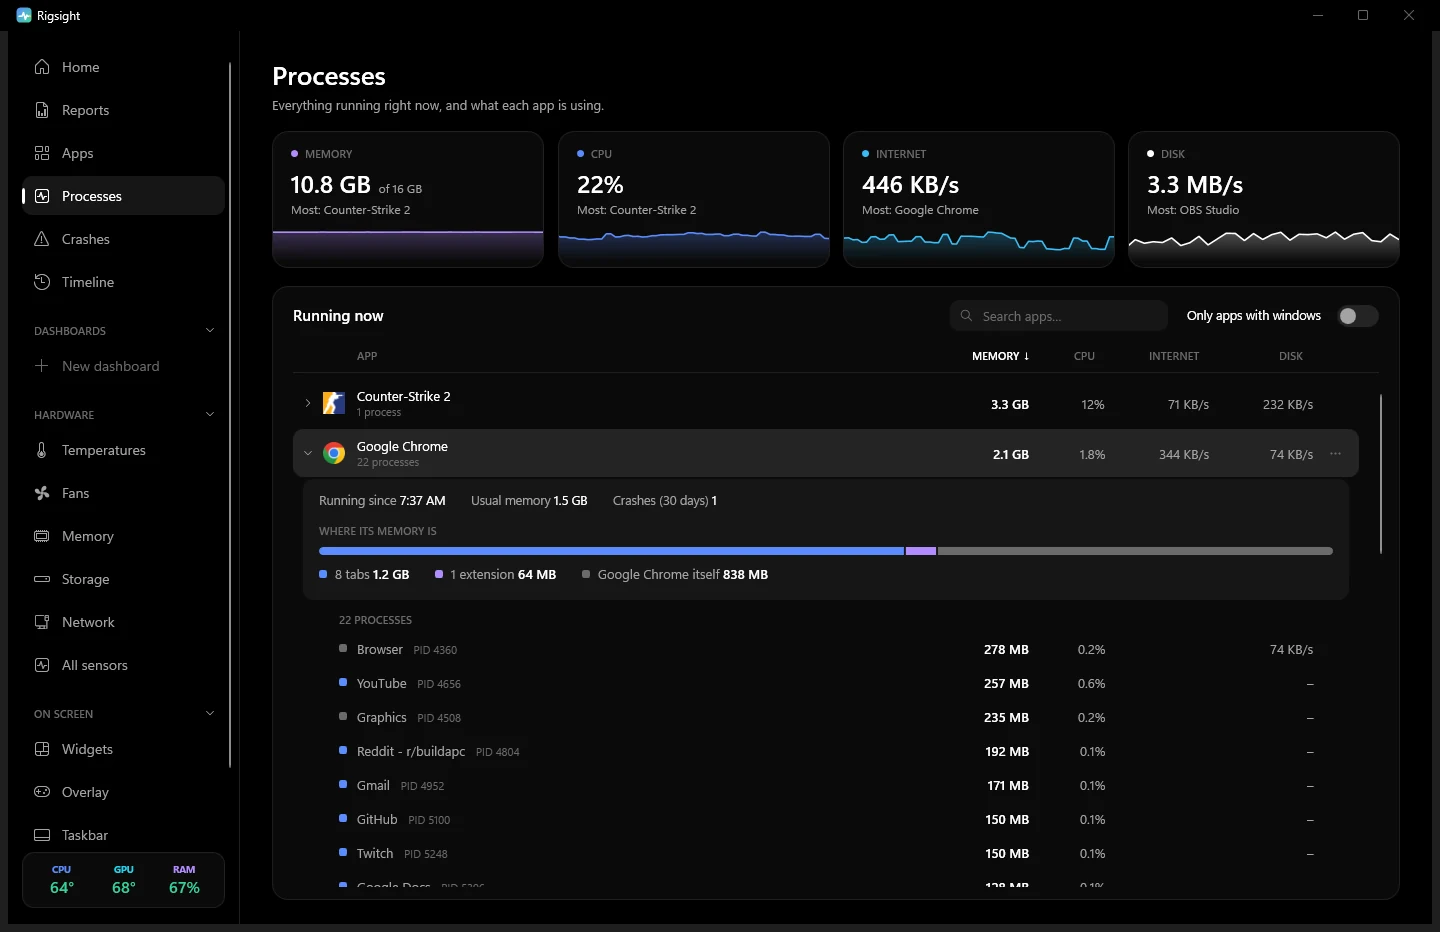The image size is (1440, 932).
Task: Click gray Chrome itself memory segment
Action: [1135, 551]
